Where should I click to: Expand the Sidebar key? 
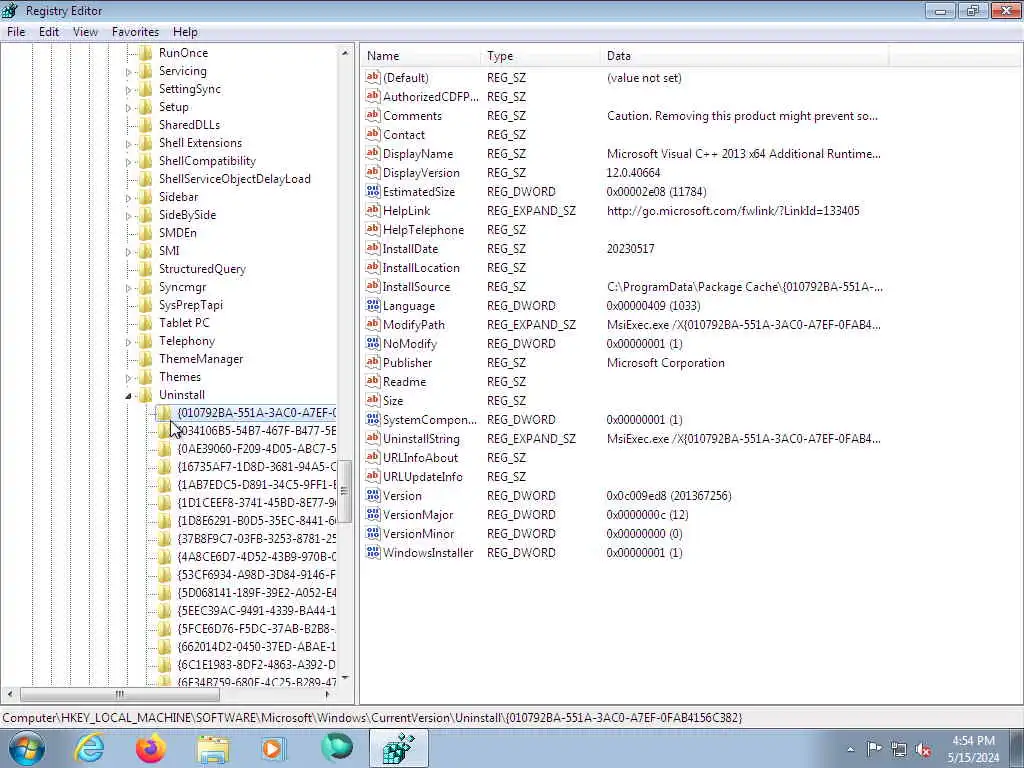[129, 197]
